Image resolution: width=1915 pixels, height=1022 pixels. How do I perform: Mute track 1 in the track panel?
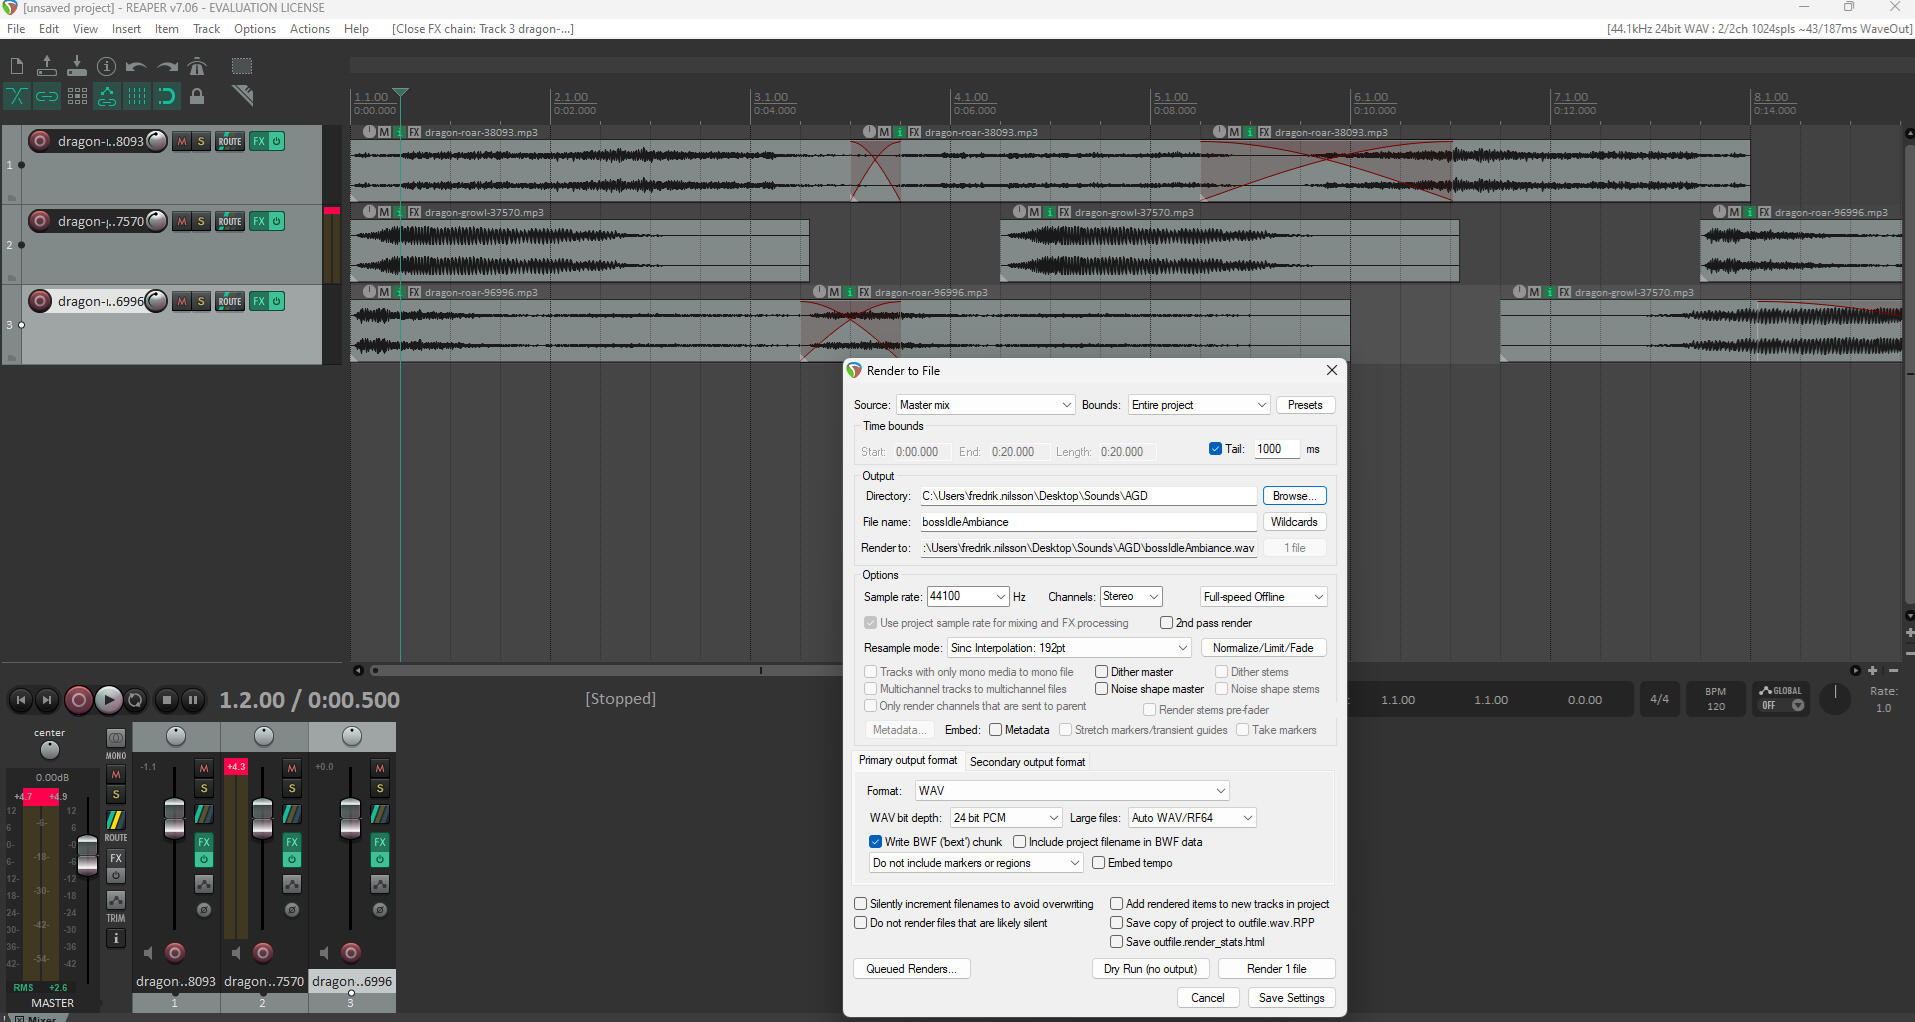pyautogui.click(x=182, y=142)
